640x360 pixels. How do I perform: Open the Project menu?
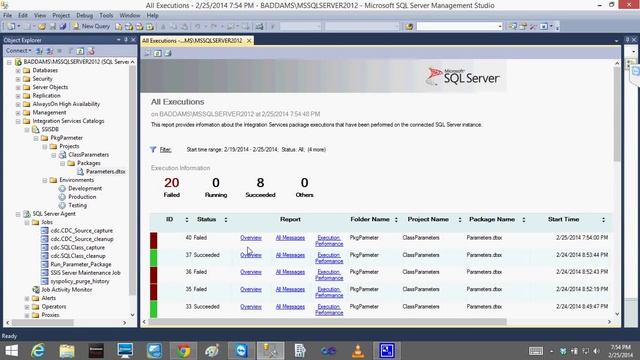61,16
